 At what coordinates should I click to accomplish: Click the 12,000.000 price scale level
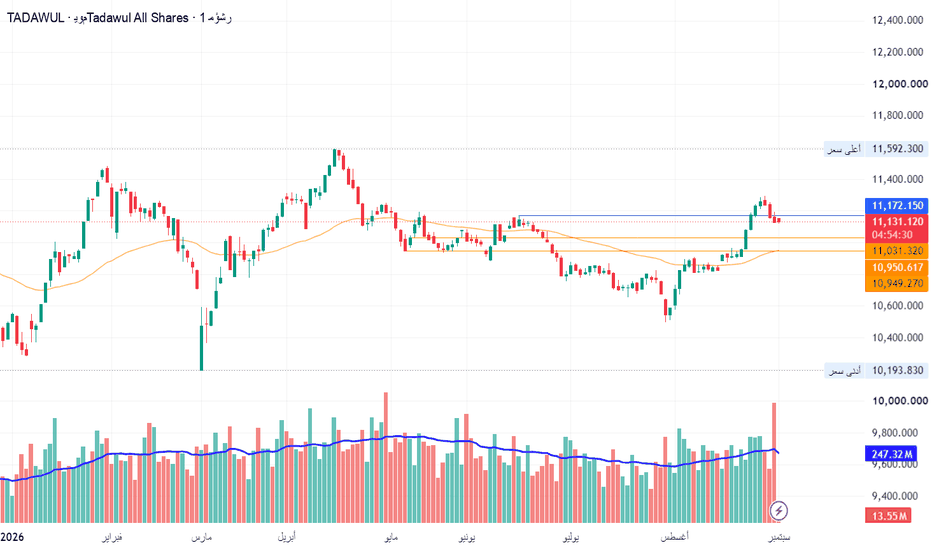coord(899,84)
